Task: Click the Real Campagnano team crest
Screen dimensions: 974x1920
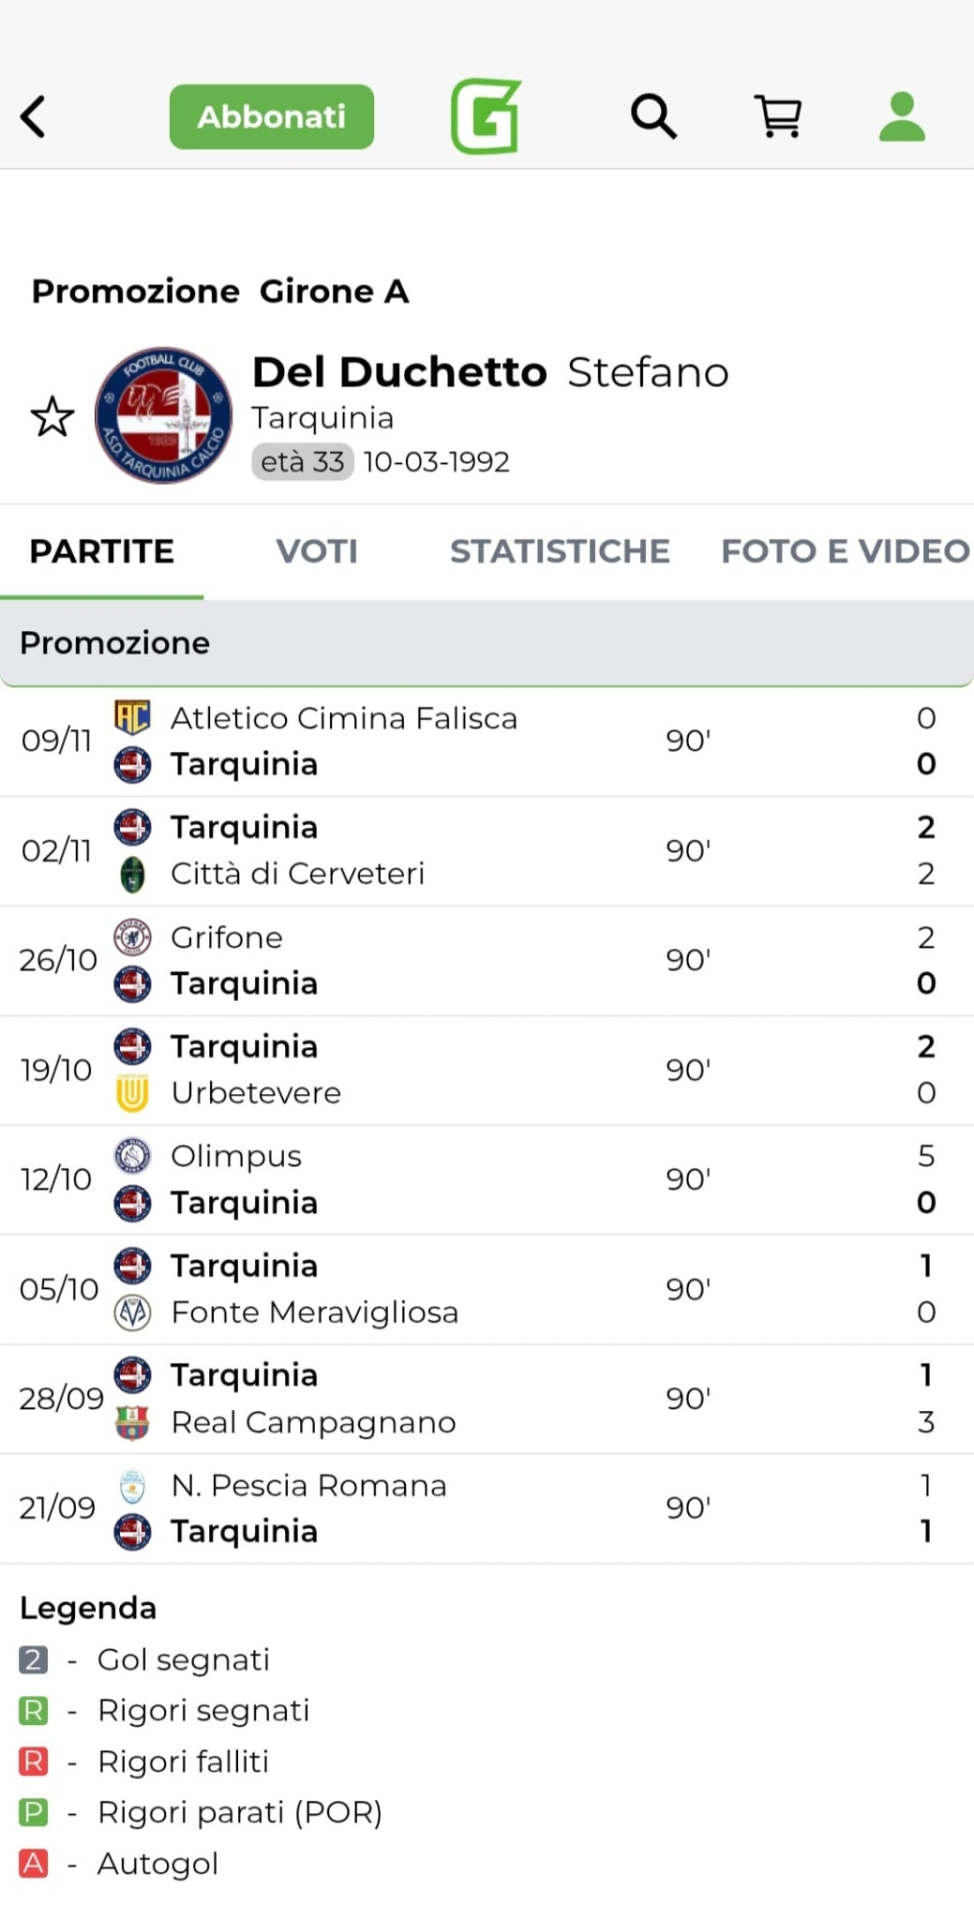Action: (x=132, y=1422)
